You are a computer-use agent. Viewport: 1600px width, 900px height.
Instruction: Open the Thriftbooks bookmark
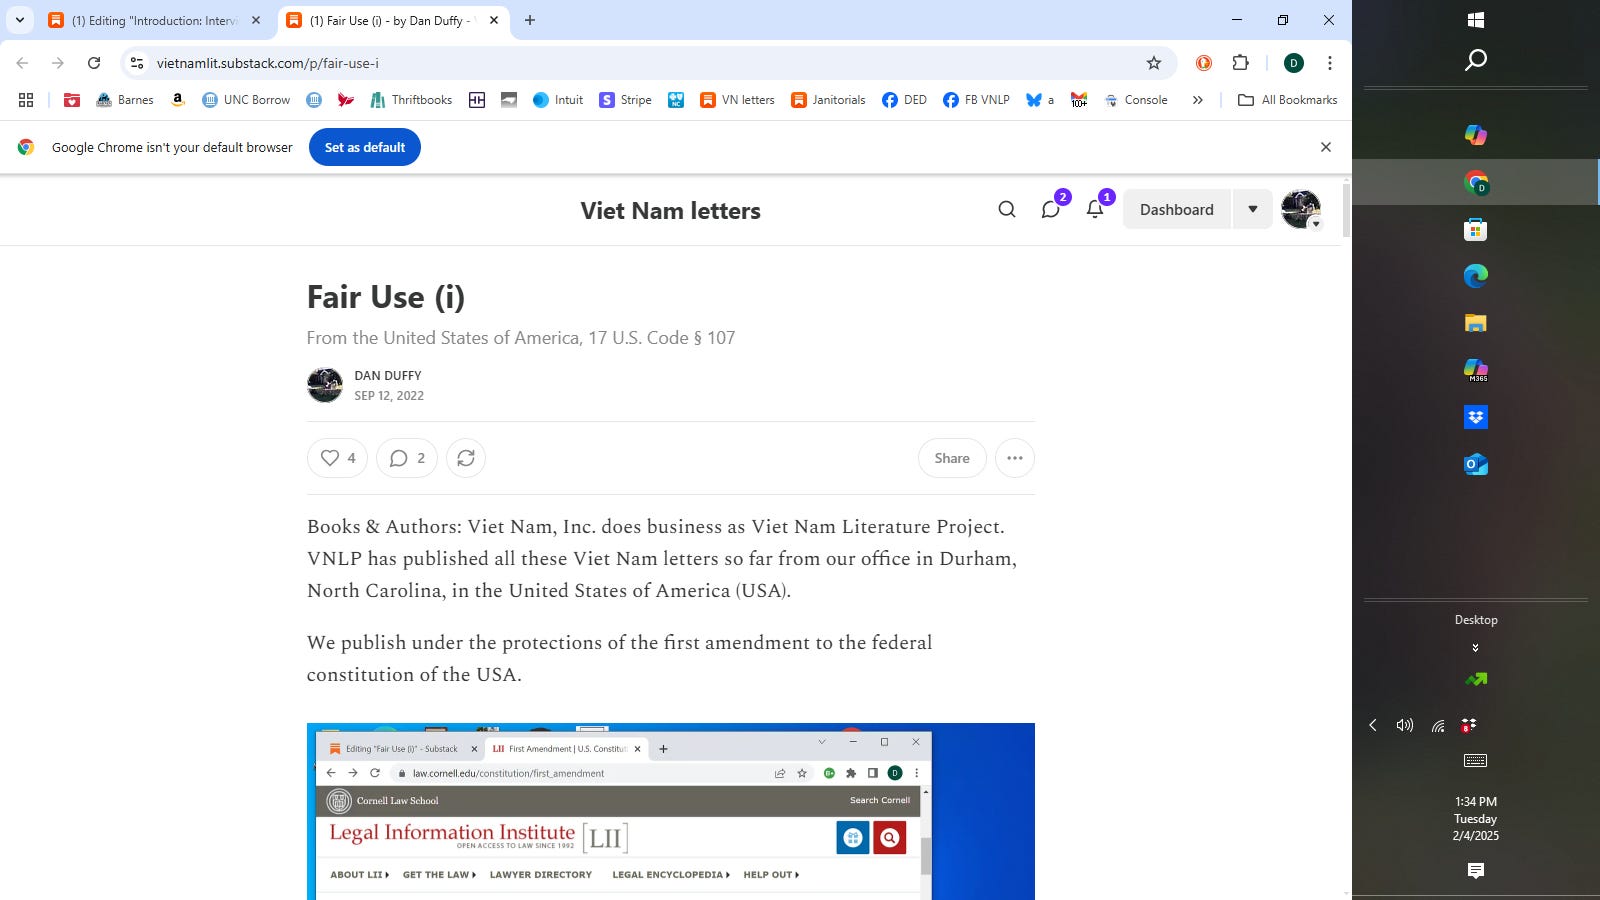point(411,100)
